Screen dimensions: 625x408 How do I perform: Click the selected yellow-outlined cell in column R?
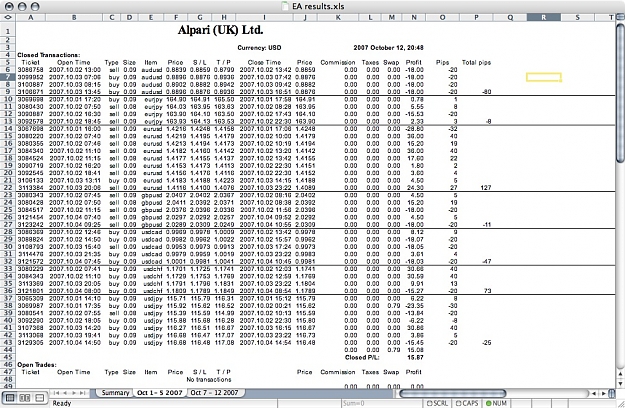tap(544, 77)
